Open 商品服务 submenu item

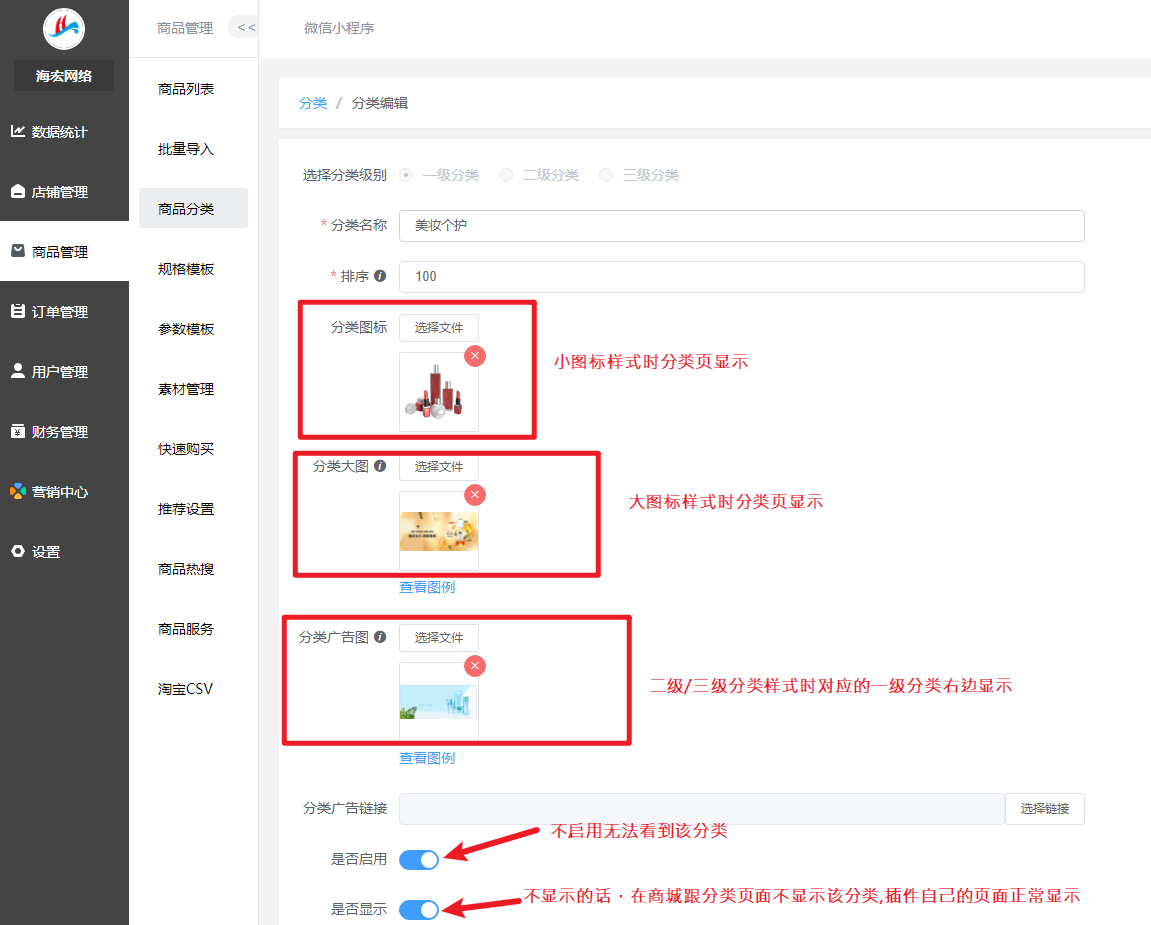186,629
